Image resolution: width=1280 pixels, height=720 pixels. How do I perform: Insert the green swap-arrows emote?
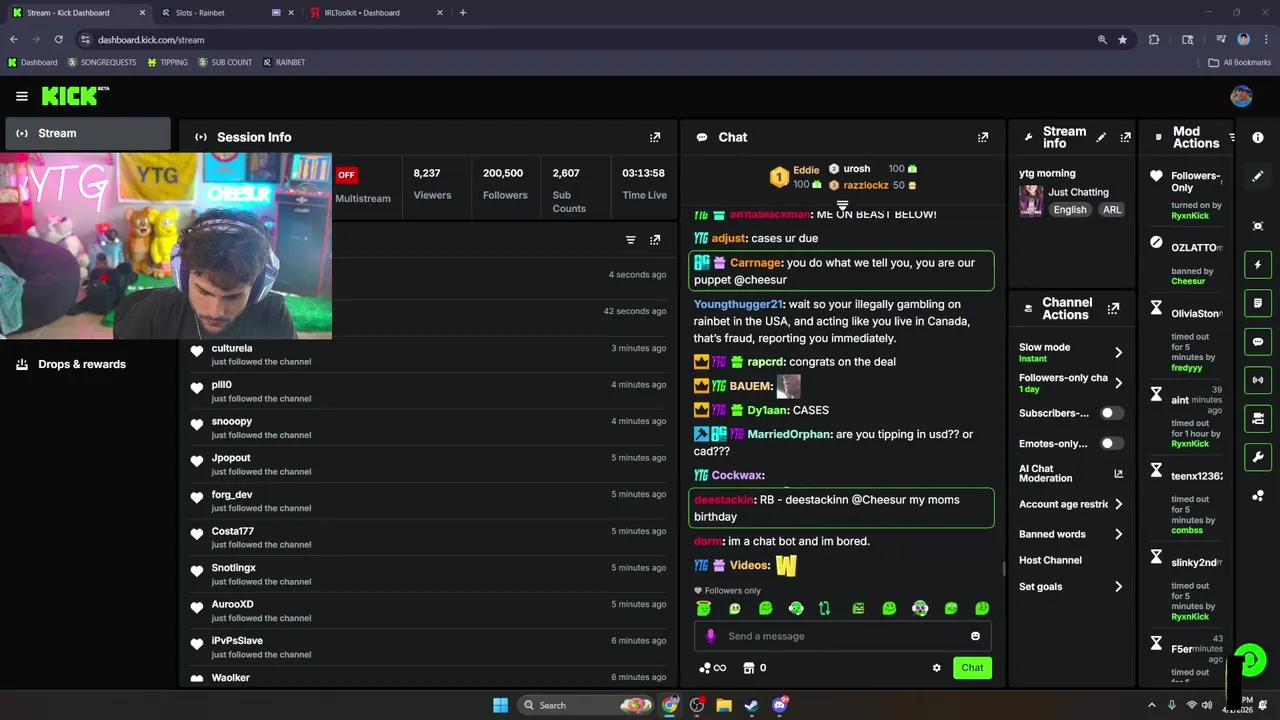point(825,608)
